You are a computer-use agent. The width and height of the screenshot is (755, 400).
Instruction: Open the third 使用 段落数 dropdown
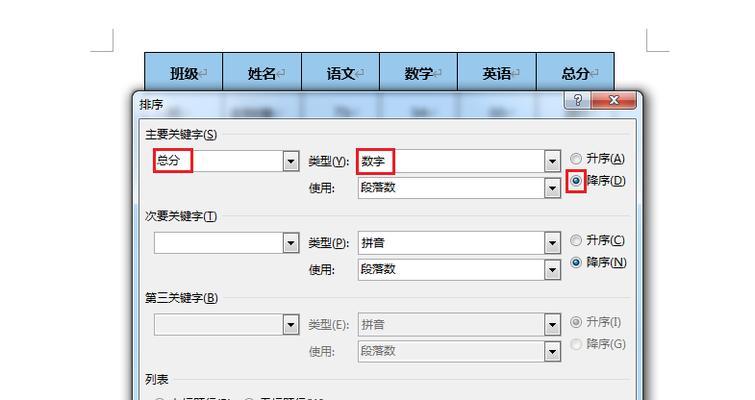coord(552,351)
